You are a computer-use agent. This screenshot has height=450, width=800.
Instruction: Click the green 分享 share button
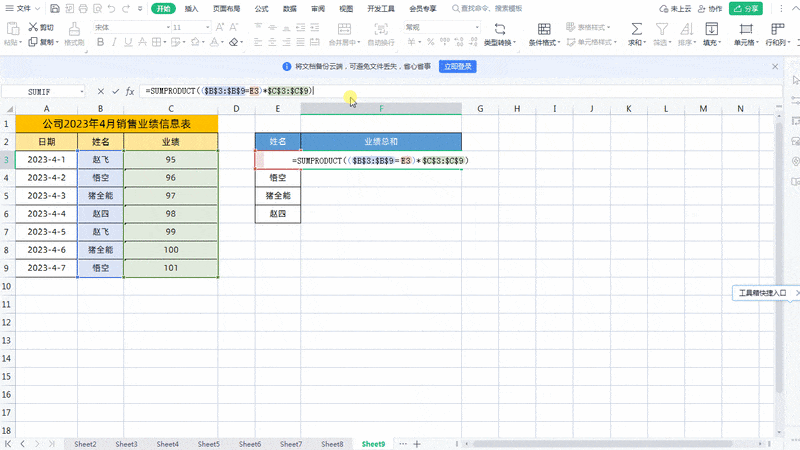click(x=745, y=8)
